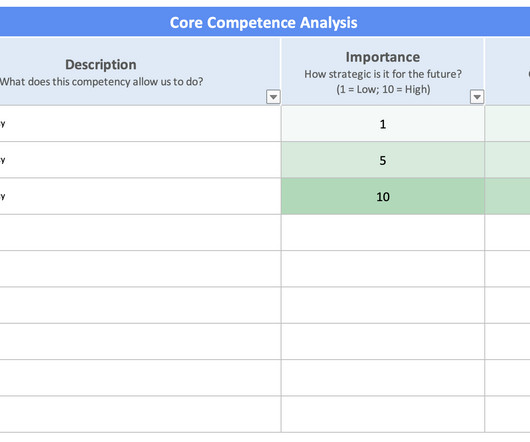Screen dimensions: 530x442
Task: Click the Importance column header
Action: [x=383, y=71]
